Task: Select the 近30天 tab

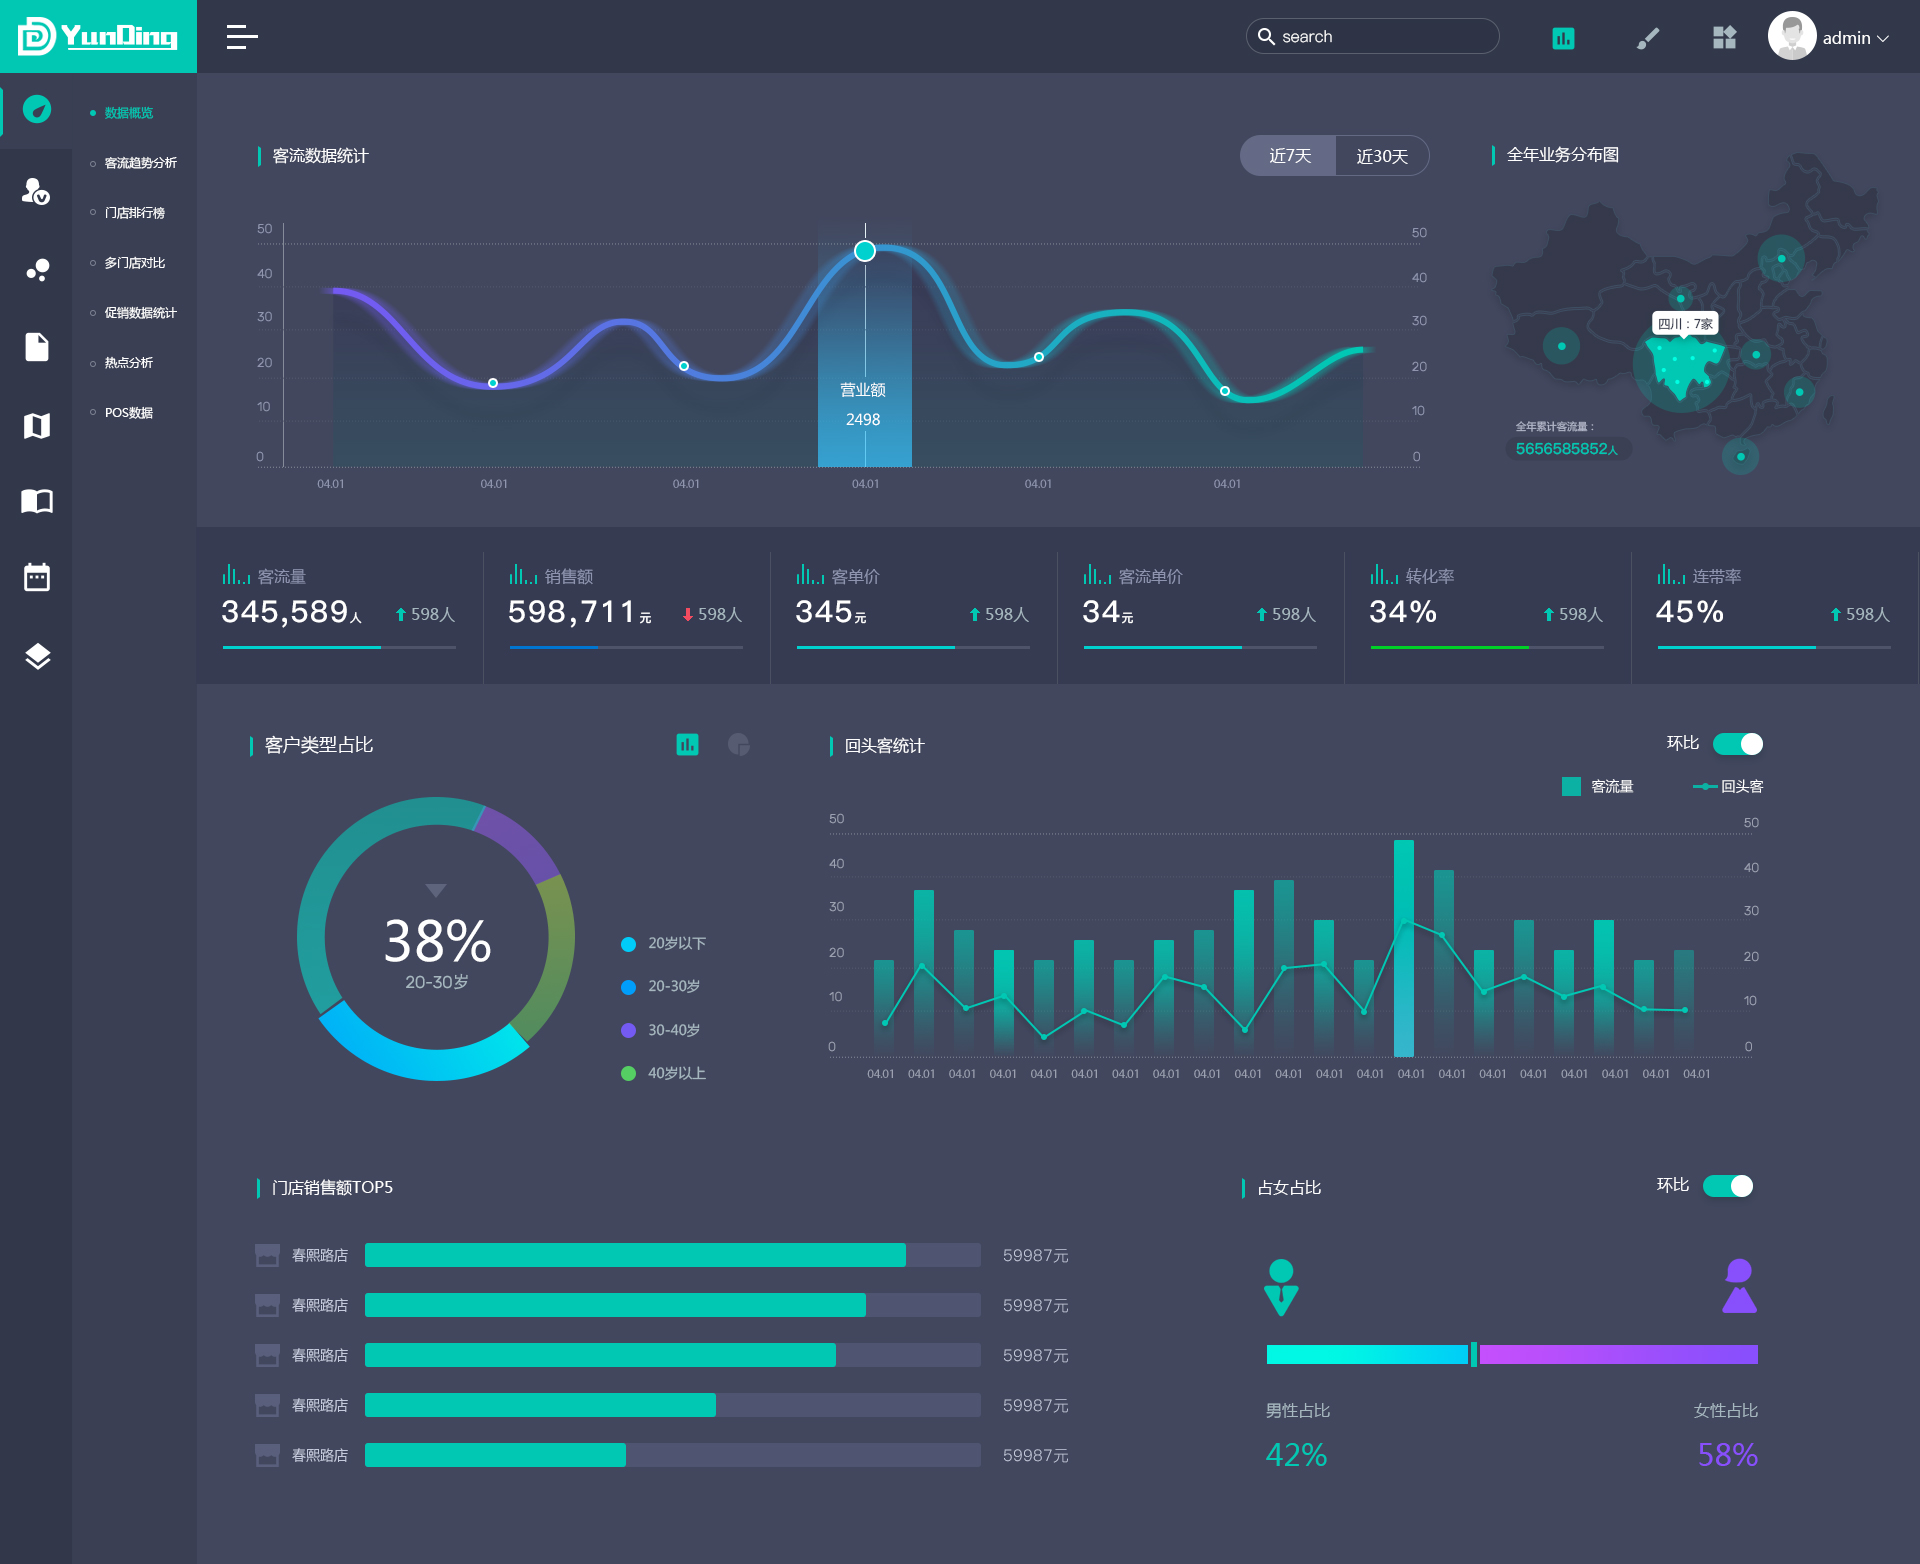Action: (x=1381, y=156)
